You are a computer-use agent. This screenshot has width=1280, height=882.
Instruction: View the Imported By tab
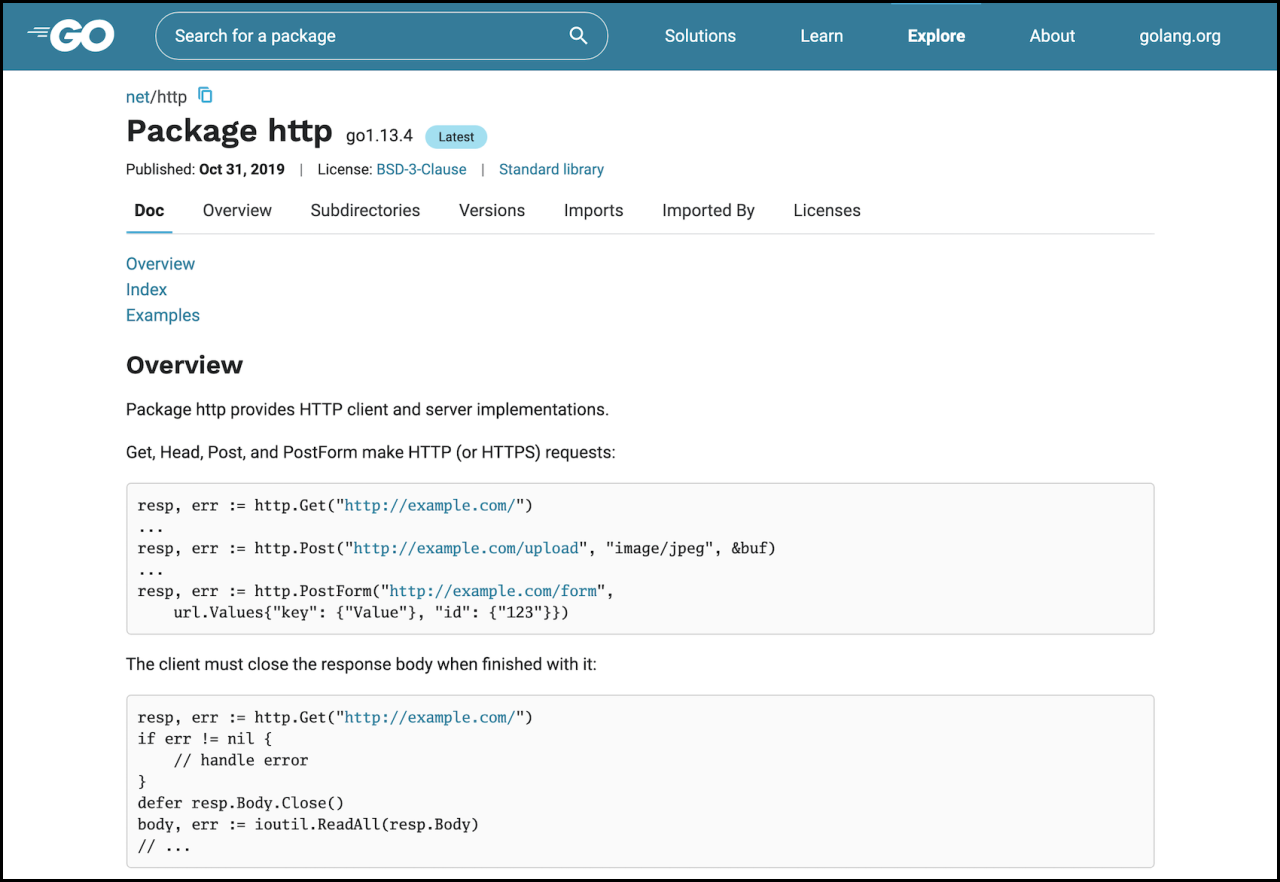(x=708, y=210)
